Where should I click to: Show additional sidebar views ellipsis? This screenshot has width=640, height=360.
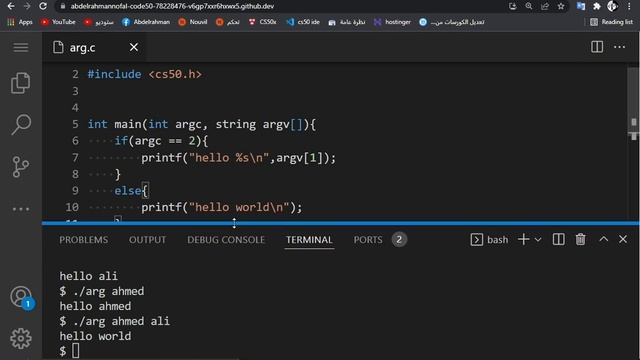click(x=21, y=209)
